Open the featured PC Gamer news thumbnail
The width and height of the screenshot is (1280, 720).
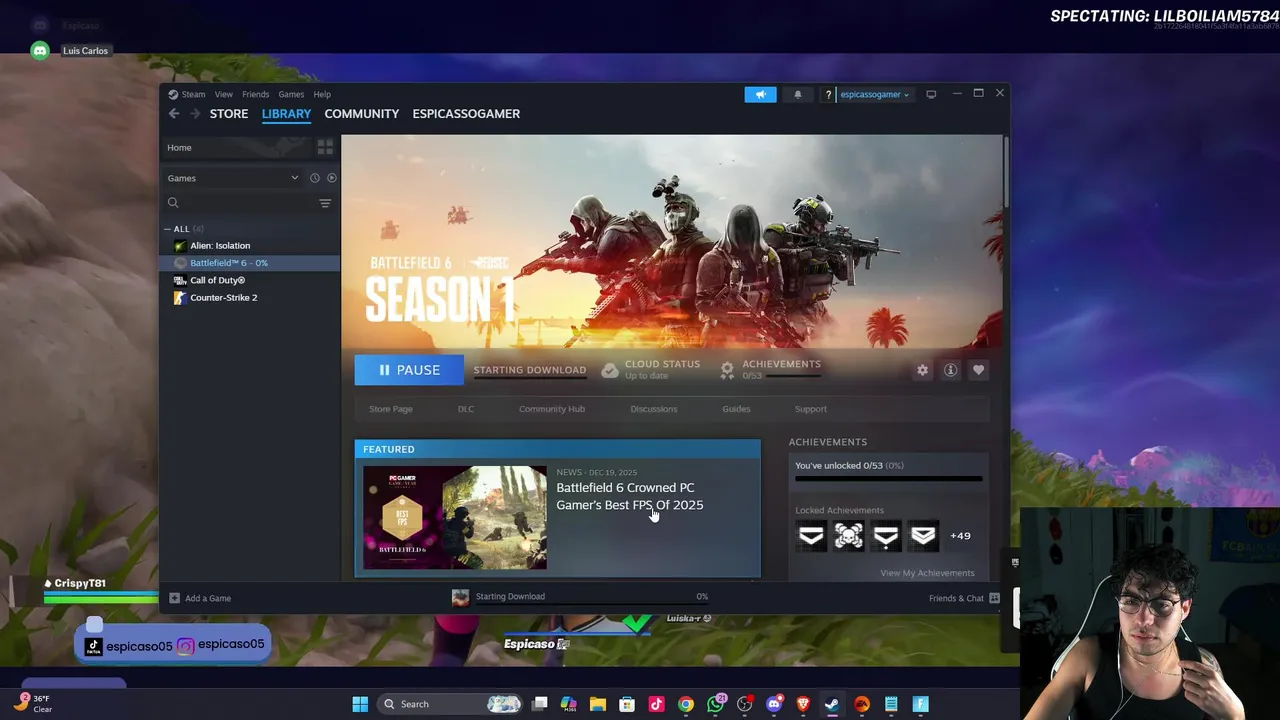click(455, 518)
